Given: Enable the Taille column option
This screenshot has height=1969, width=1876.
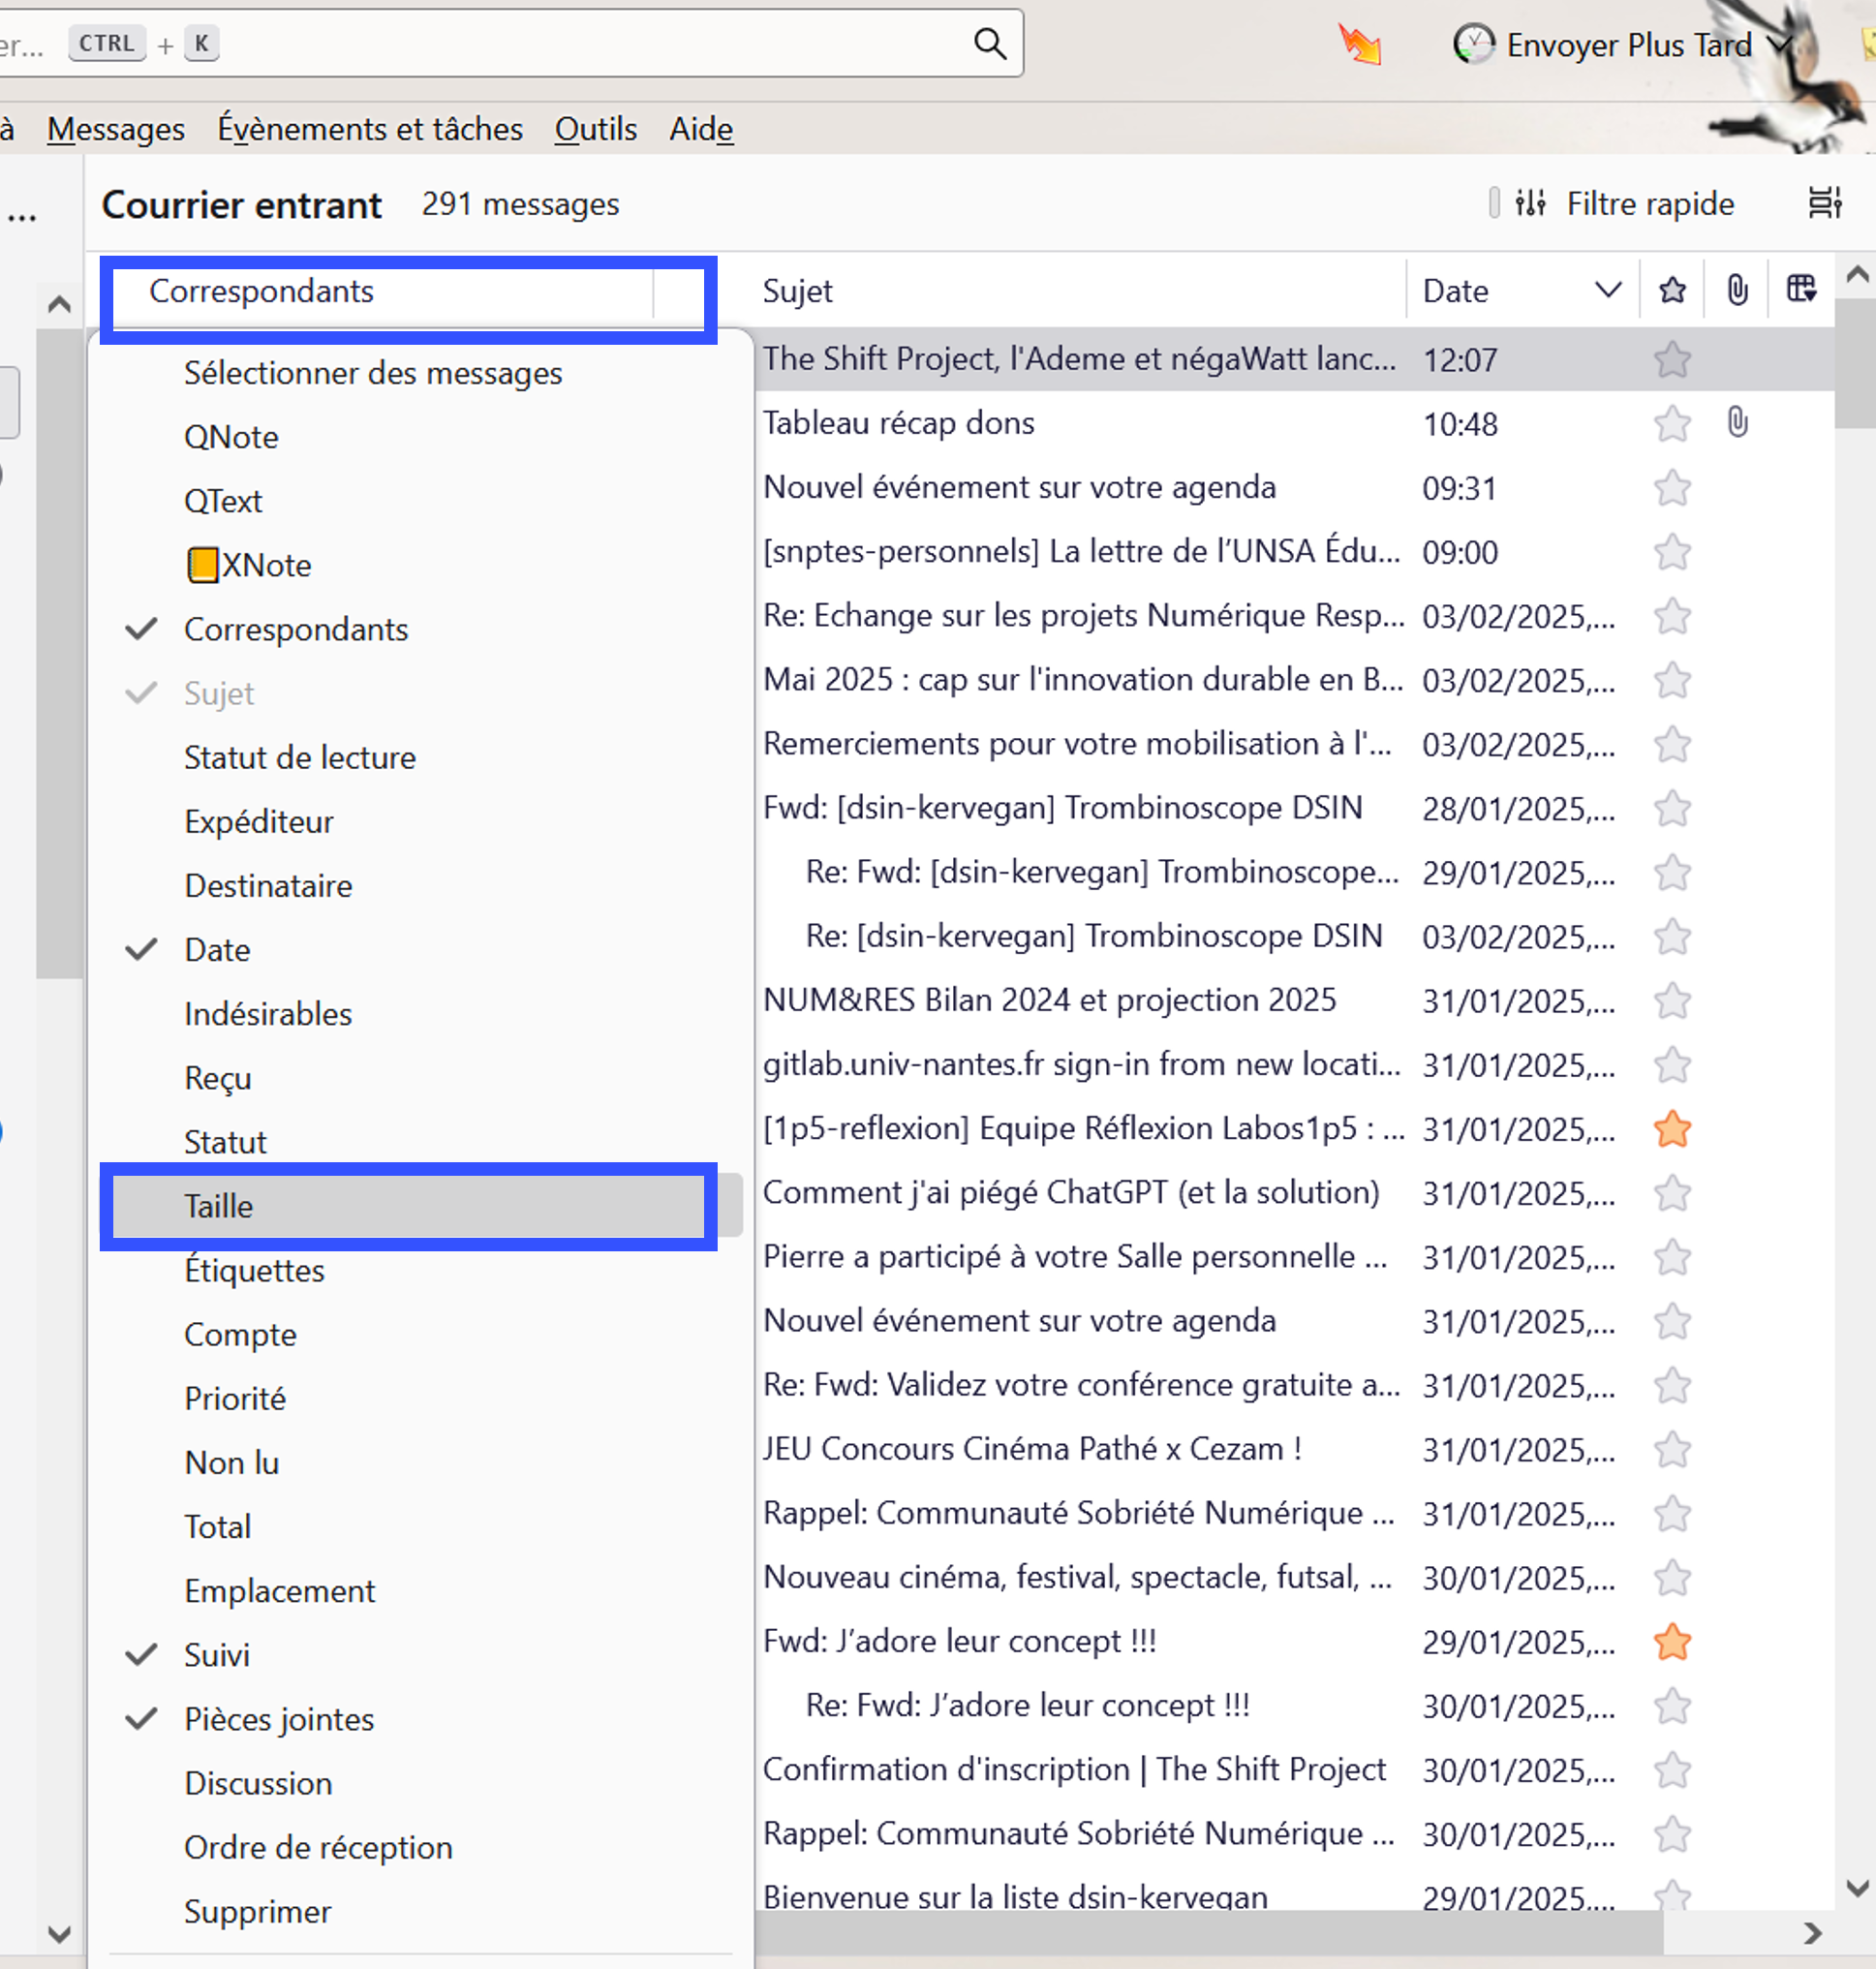Looking at the screenshot, I should tap(219, 1207).
